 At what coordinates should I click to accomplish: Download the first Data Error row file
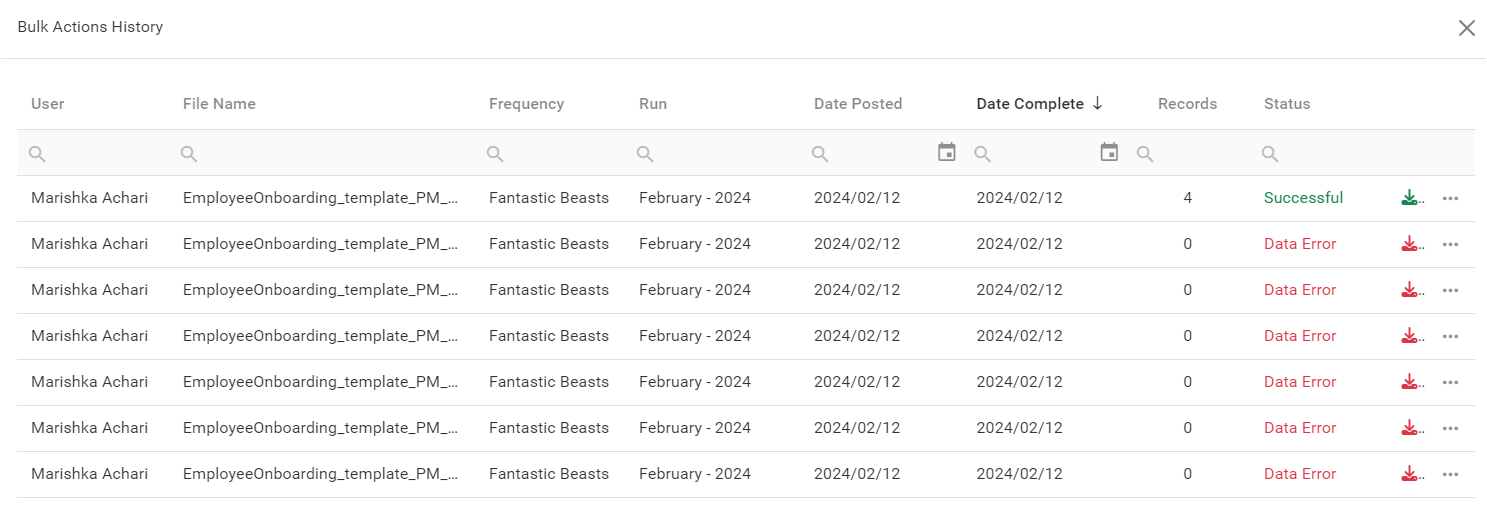point(1411,244)
